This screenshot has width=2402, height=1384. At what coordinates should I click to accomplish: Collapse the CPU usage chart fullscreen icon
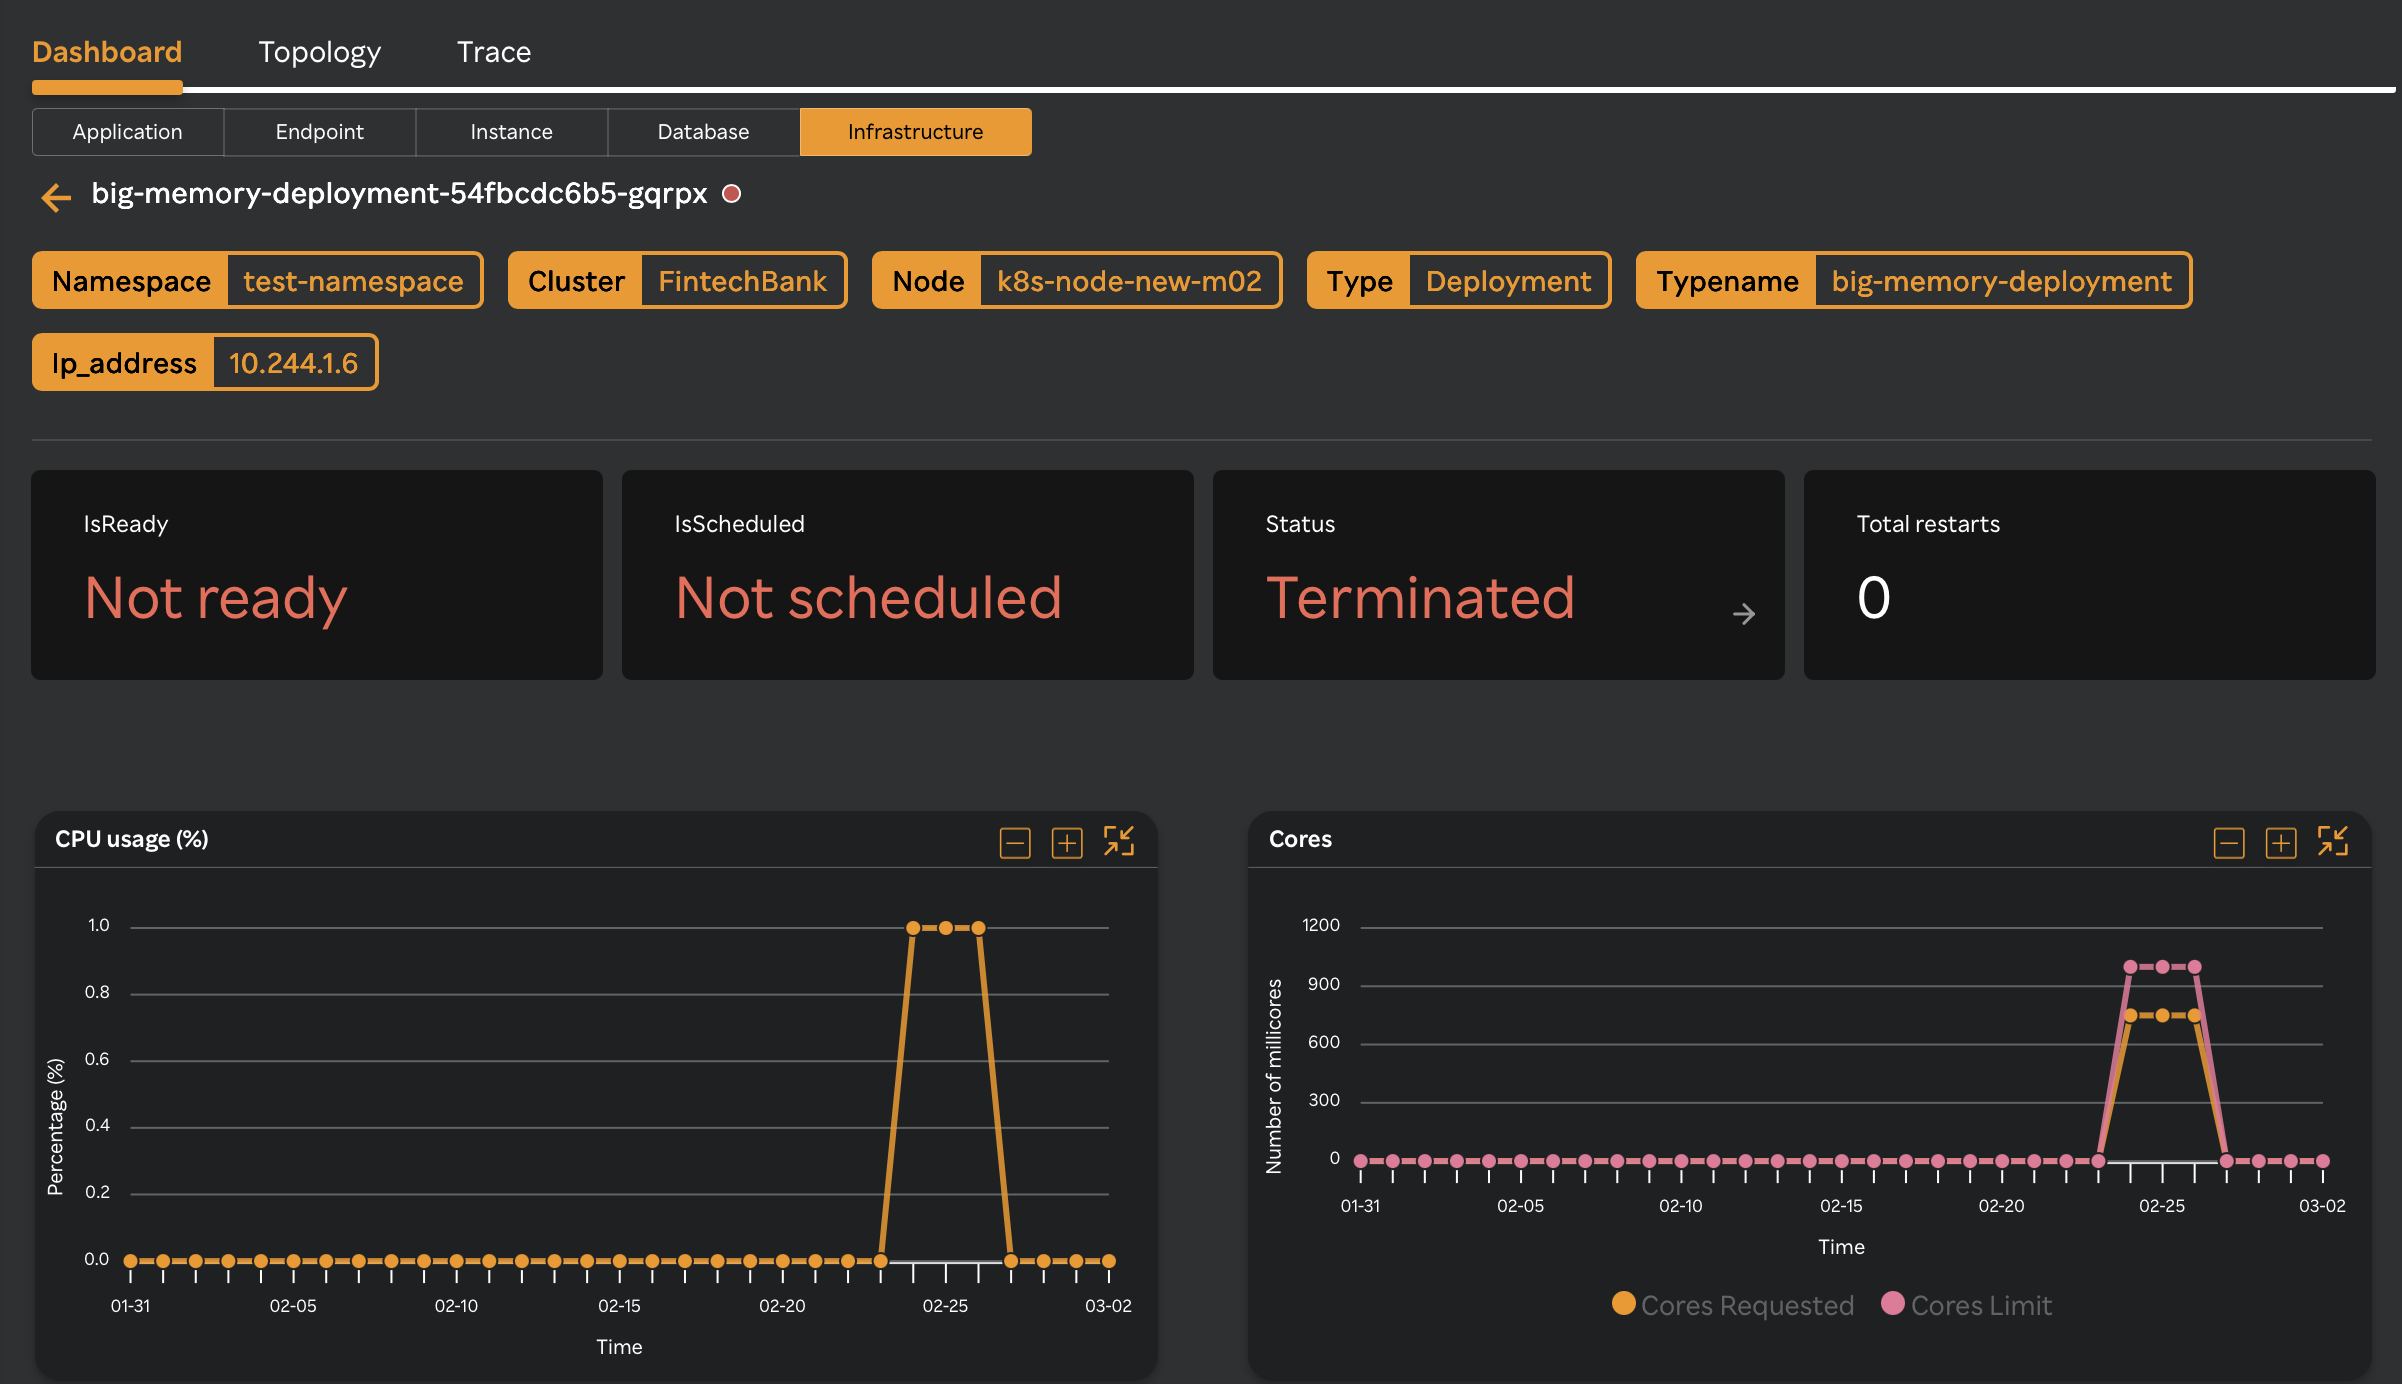1118,841
